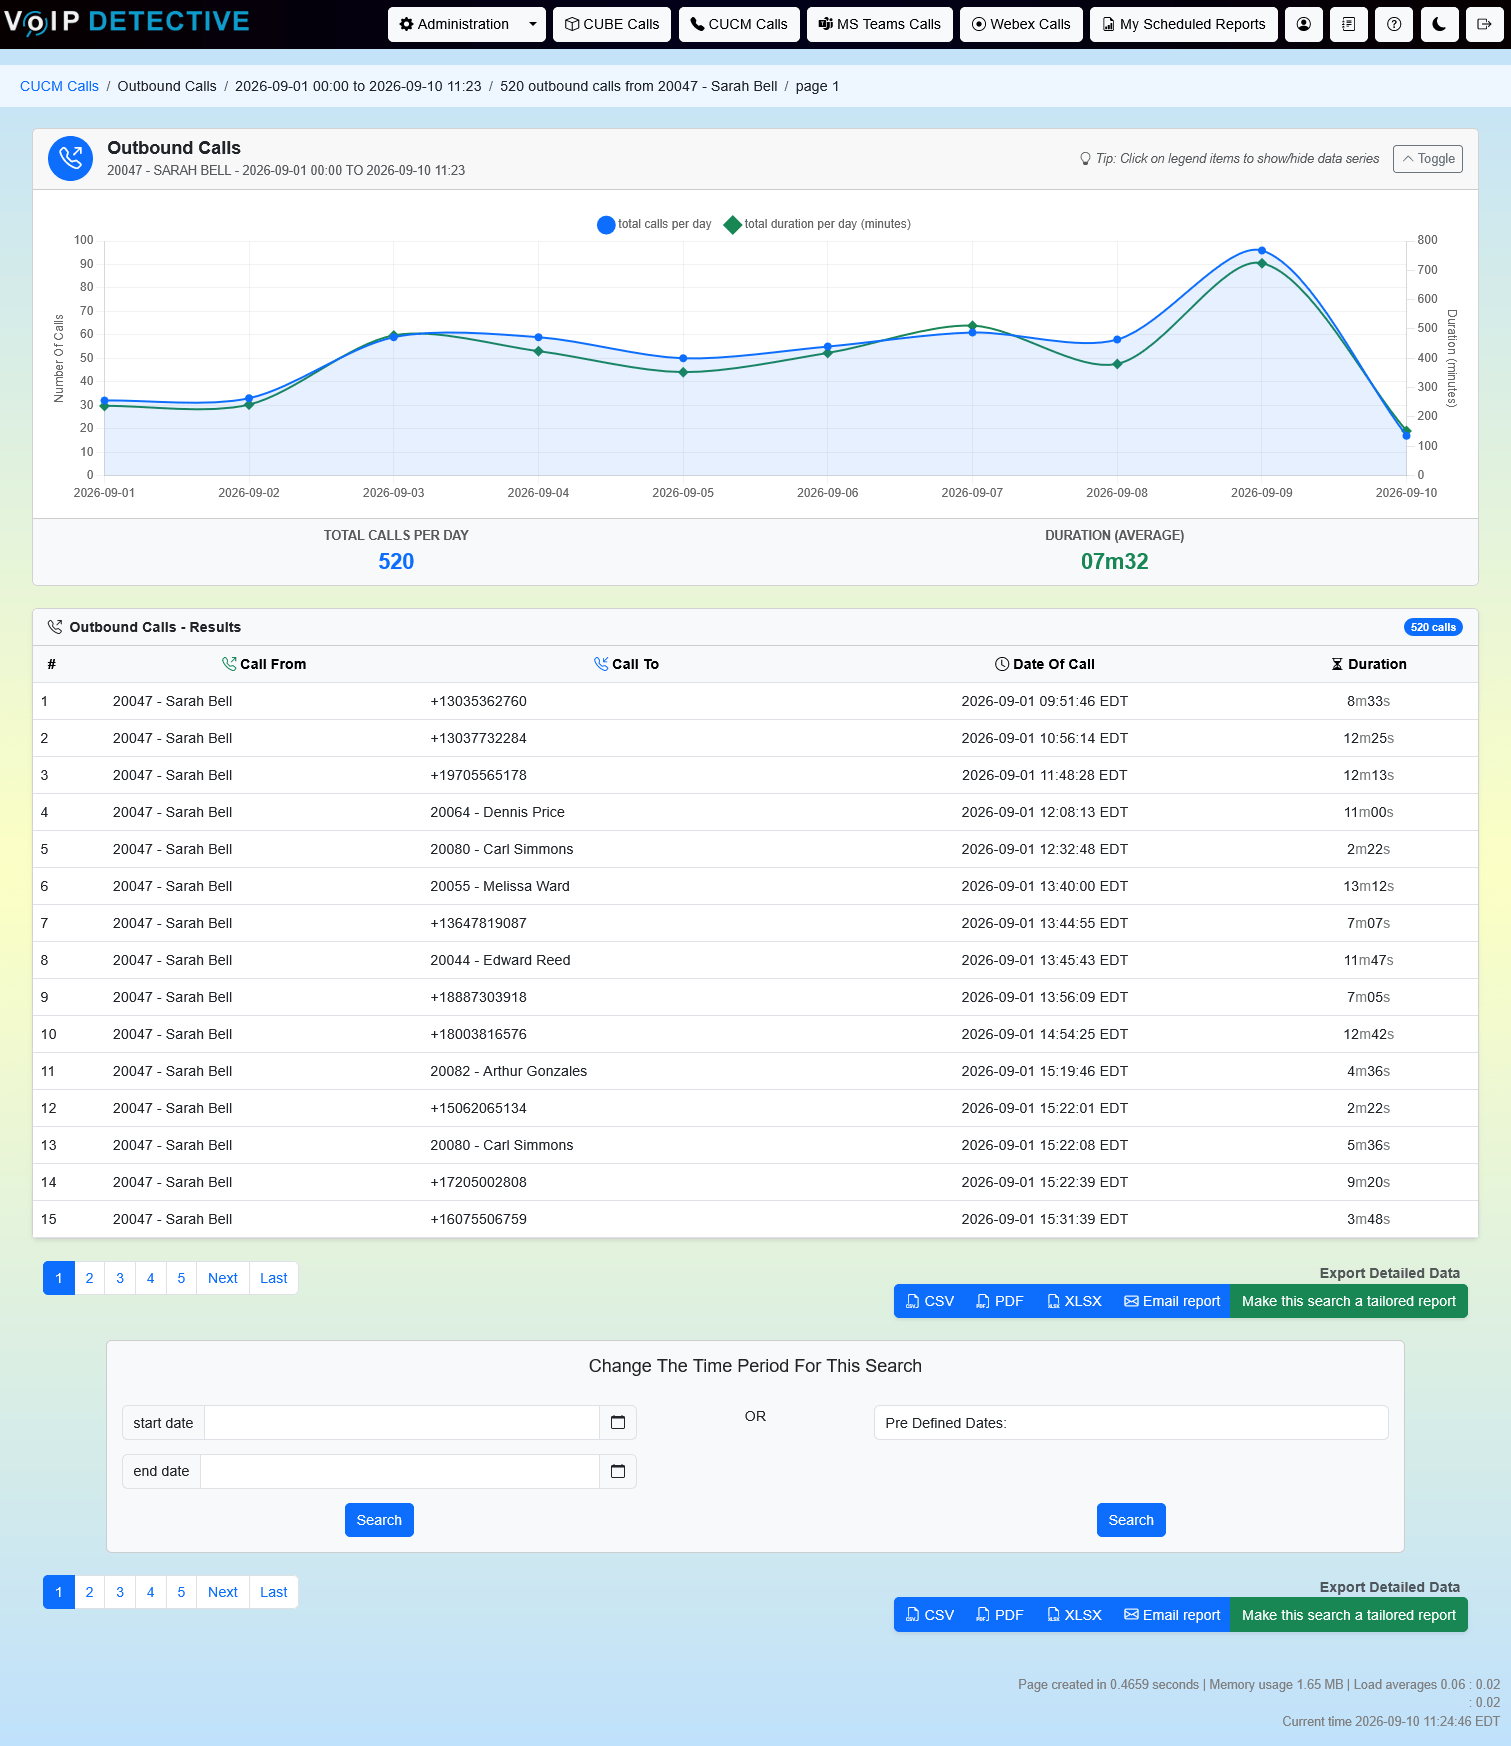
Task: Click Last in lower pagination
Action: pyautogui.click(x=274, y=1592)
